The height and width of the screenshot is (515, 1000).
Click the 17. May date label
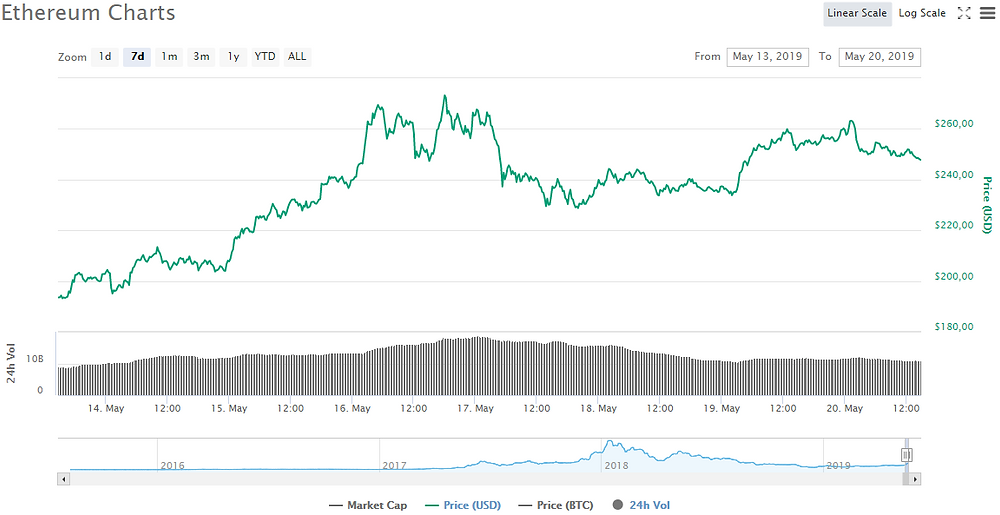click(x=475, y=409)
